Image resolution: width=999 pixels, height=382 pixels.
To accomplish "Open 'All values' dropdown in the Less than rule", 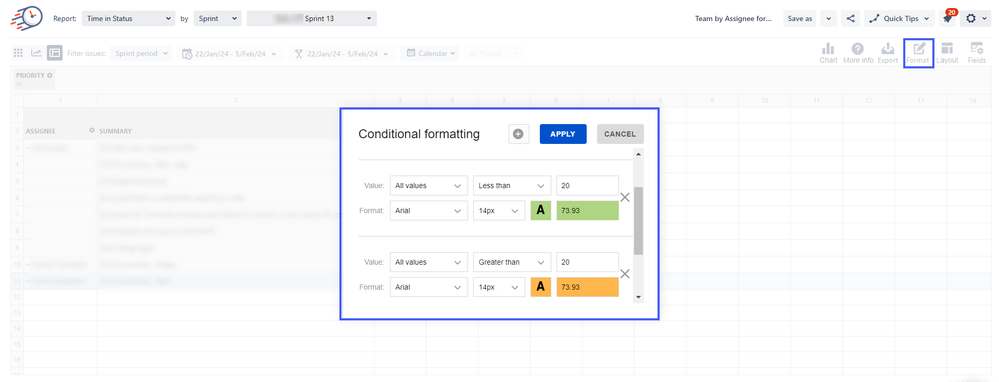I will tap(429, 186).
